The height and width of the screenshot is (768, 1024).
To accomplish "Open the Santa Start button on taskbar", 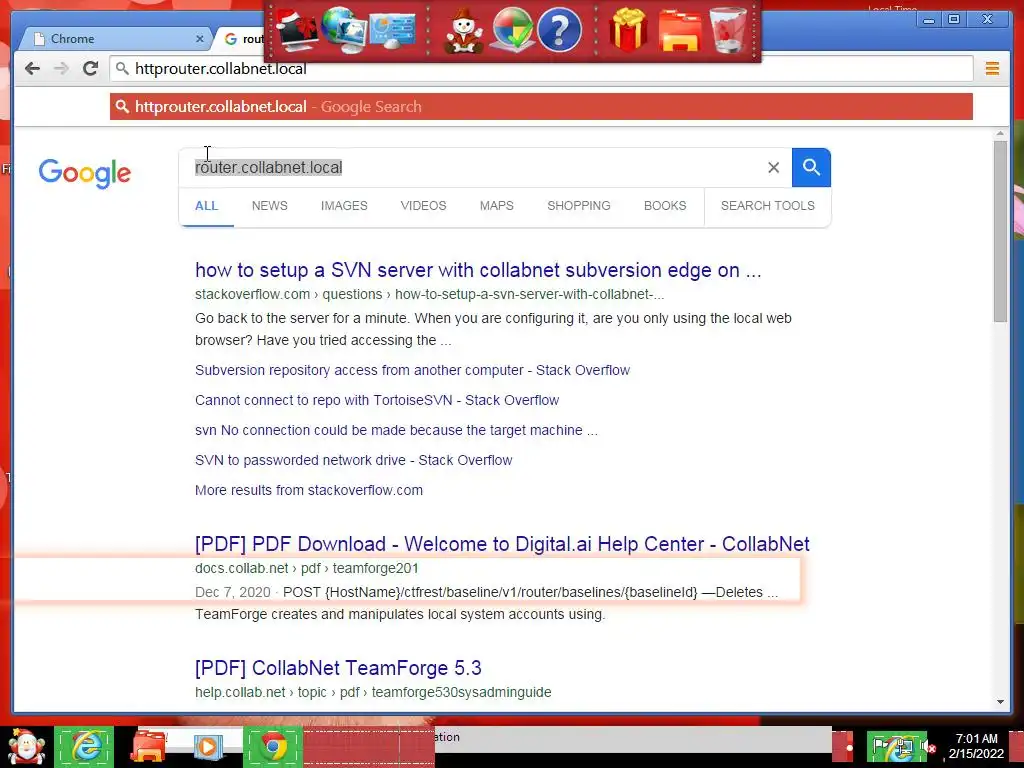I will [26, 746].
